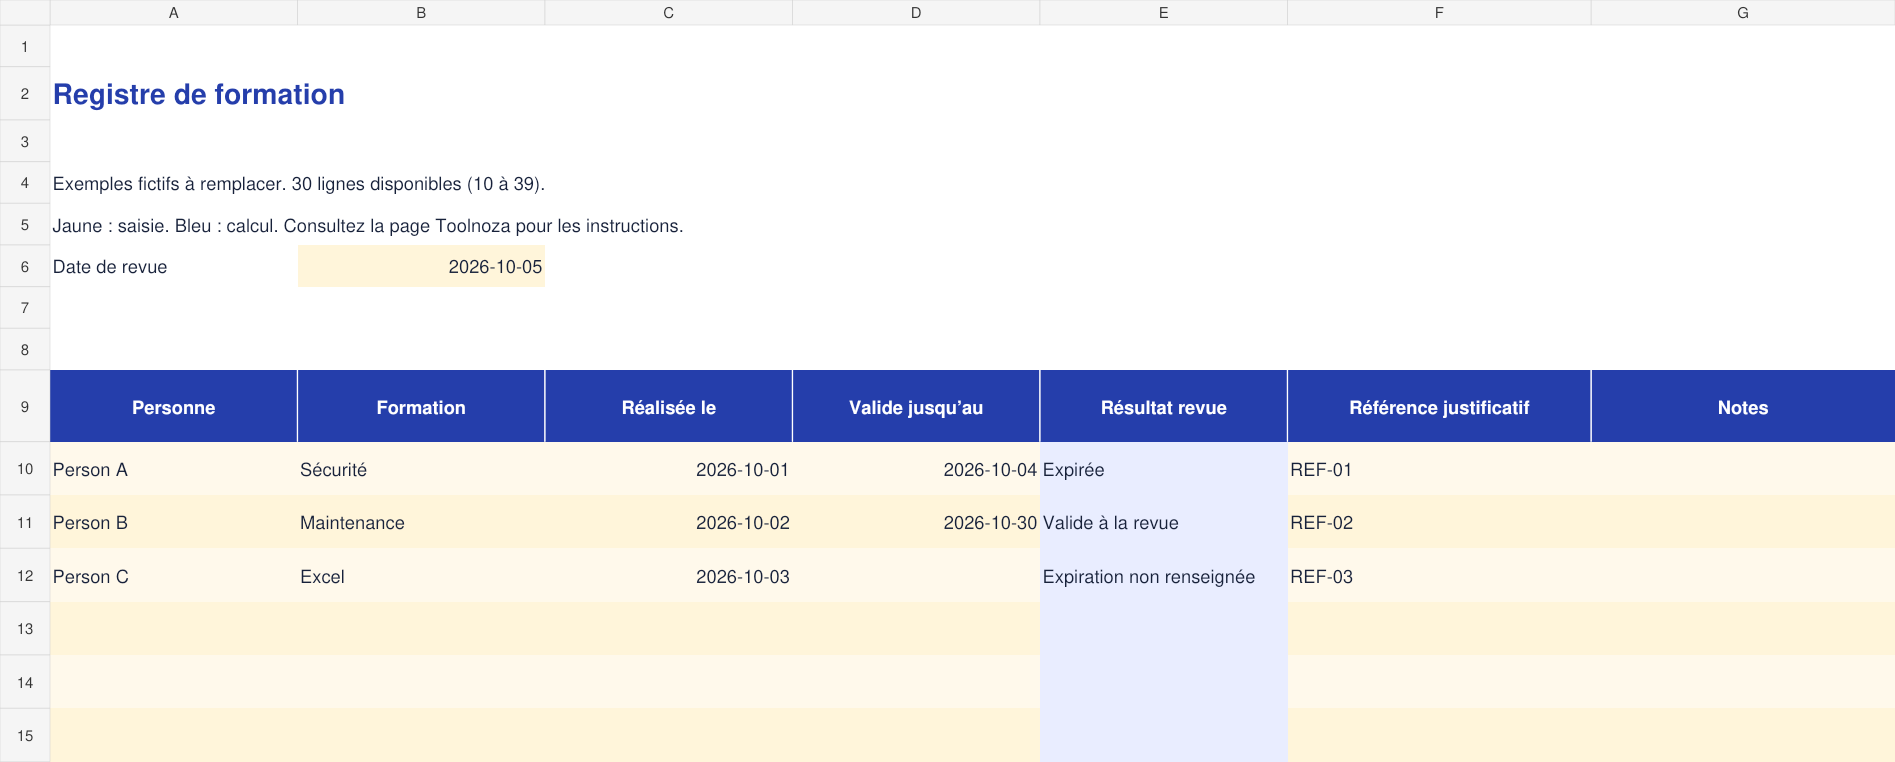The image size is (1895, 762).
Task: Select the 'Formation' table header
Action: [x=421, y=407]
